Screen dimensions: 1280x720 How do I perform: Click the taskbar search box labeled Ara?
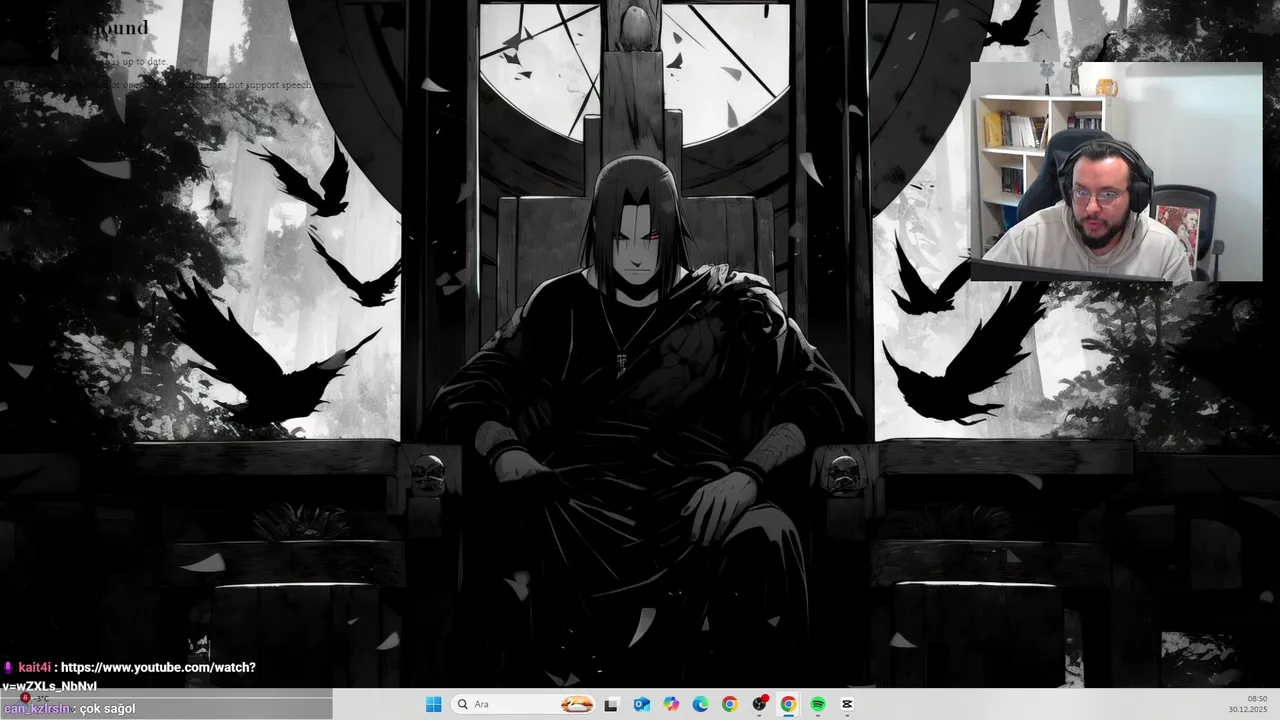pyautogui.click(x=523, y=704)
